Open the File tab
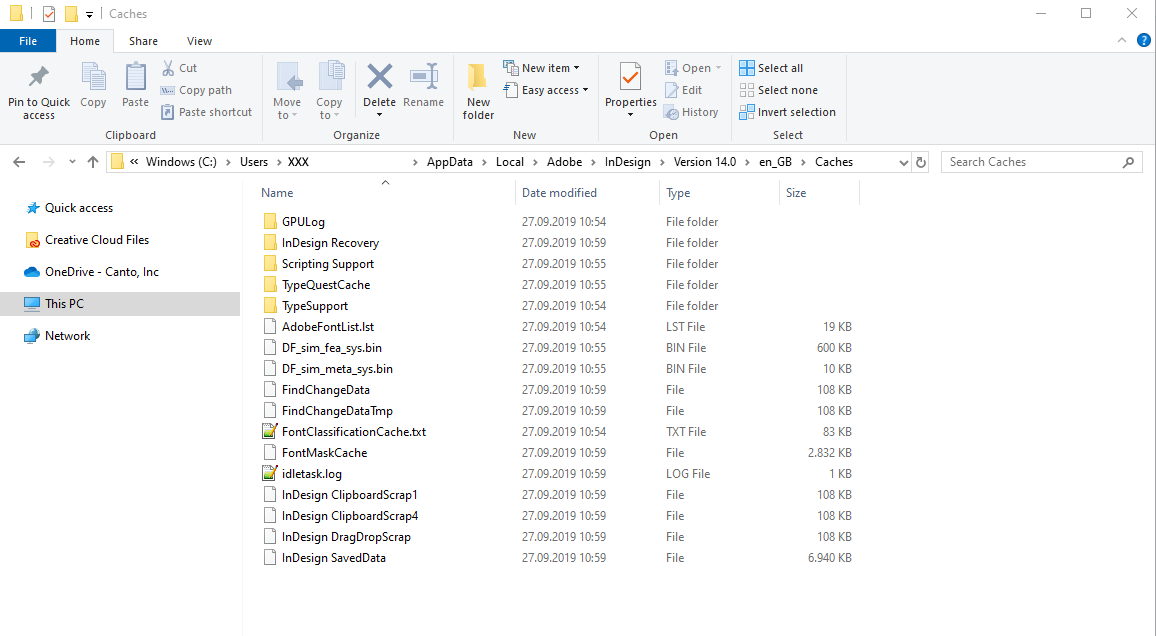Screen dimensions: 1156x636 28,41
